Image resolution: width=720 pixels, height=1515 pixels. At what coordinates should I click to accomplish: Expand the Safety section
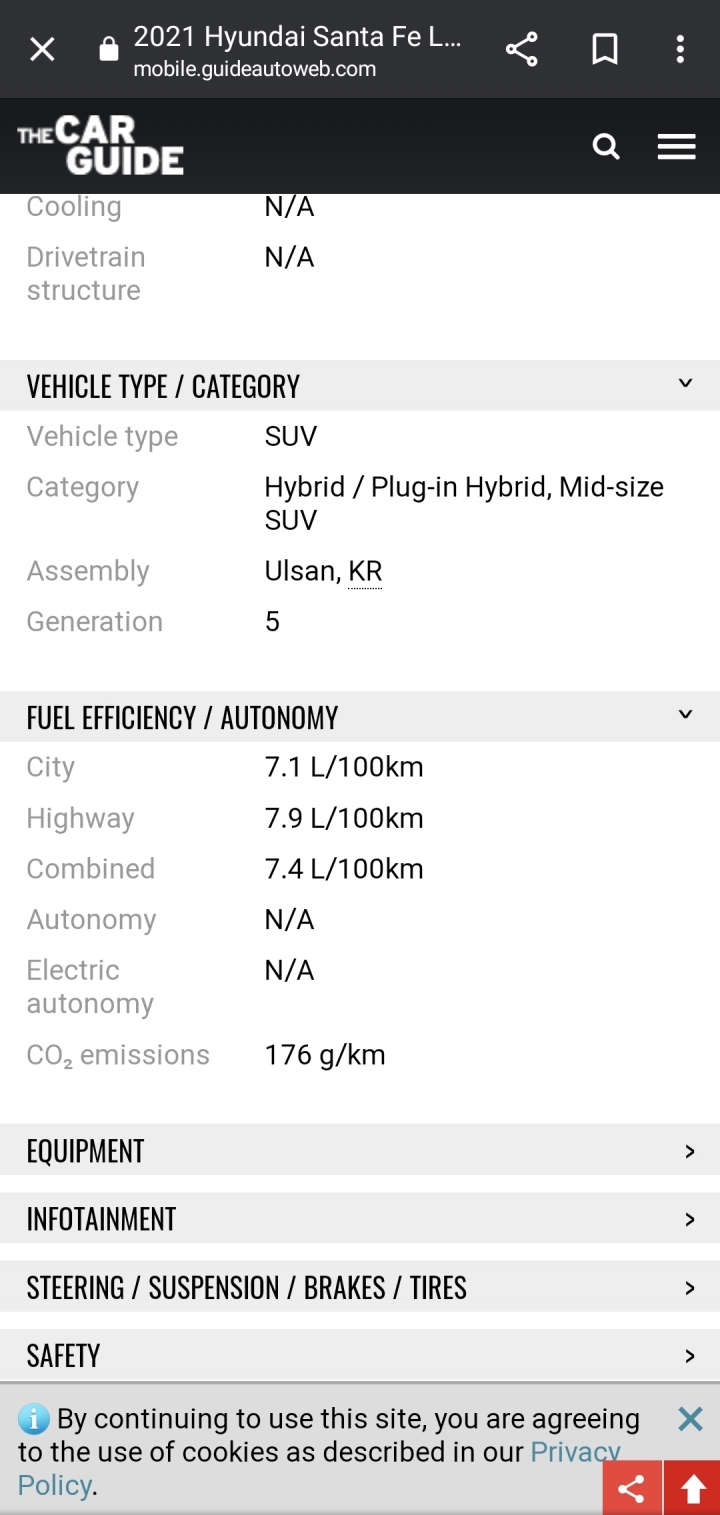click(x=360, y=1355)
